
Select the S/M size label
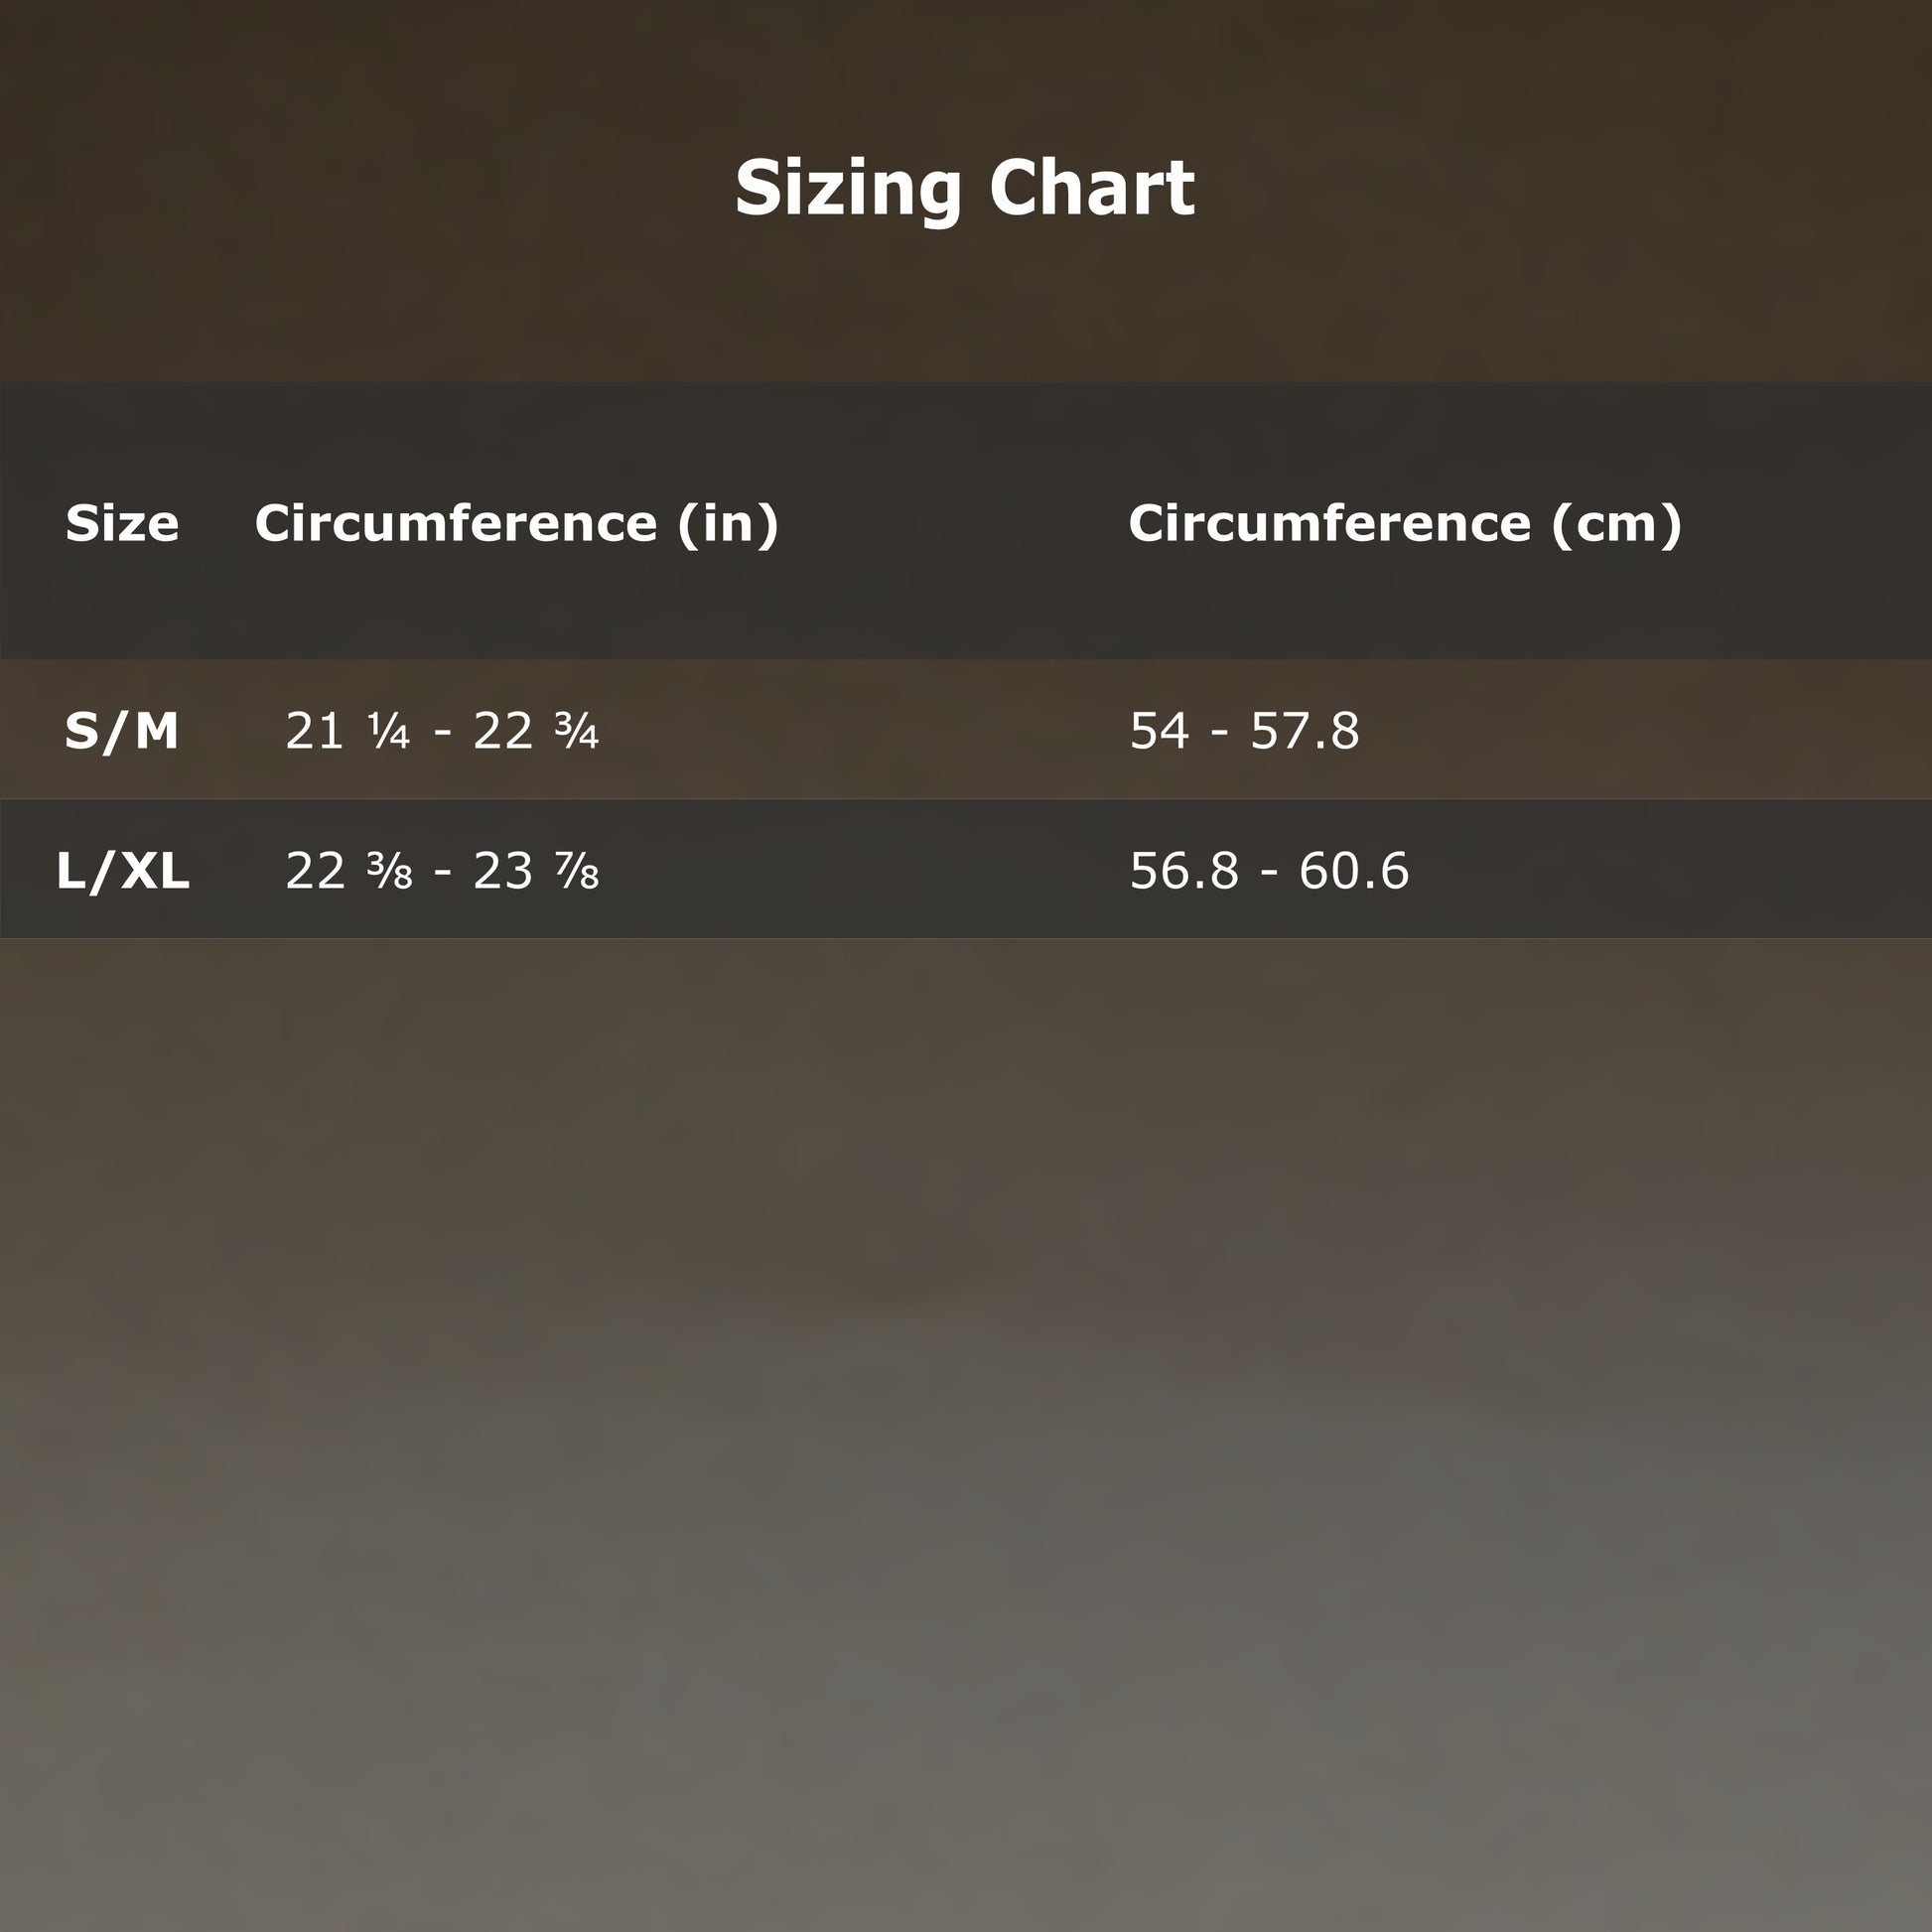click(122, 731)
